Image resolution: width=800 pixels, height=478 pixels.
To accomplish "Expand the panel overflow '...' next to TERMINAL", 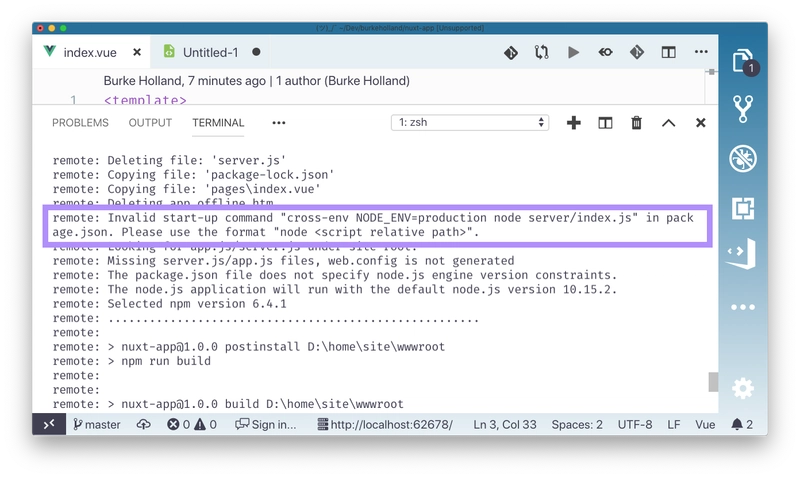I will pos(279,123).
